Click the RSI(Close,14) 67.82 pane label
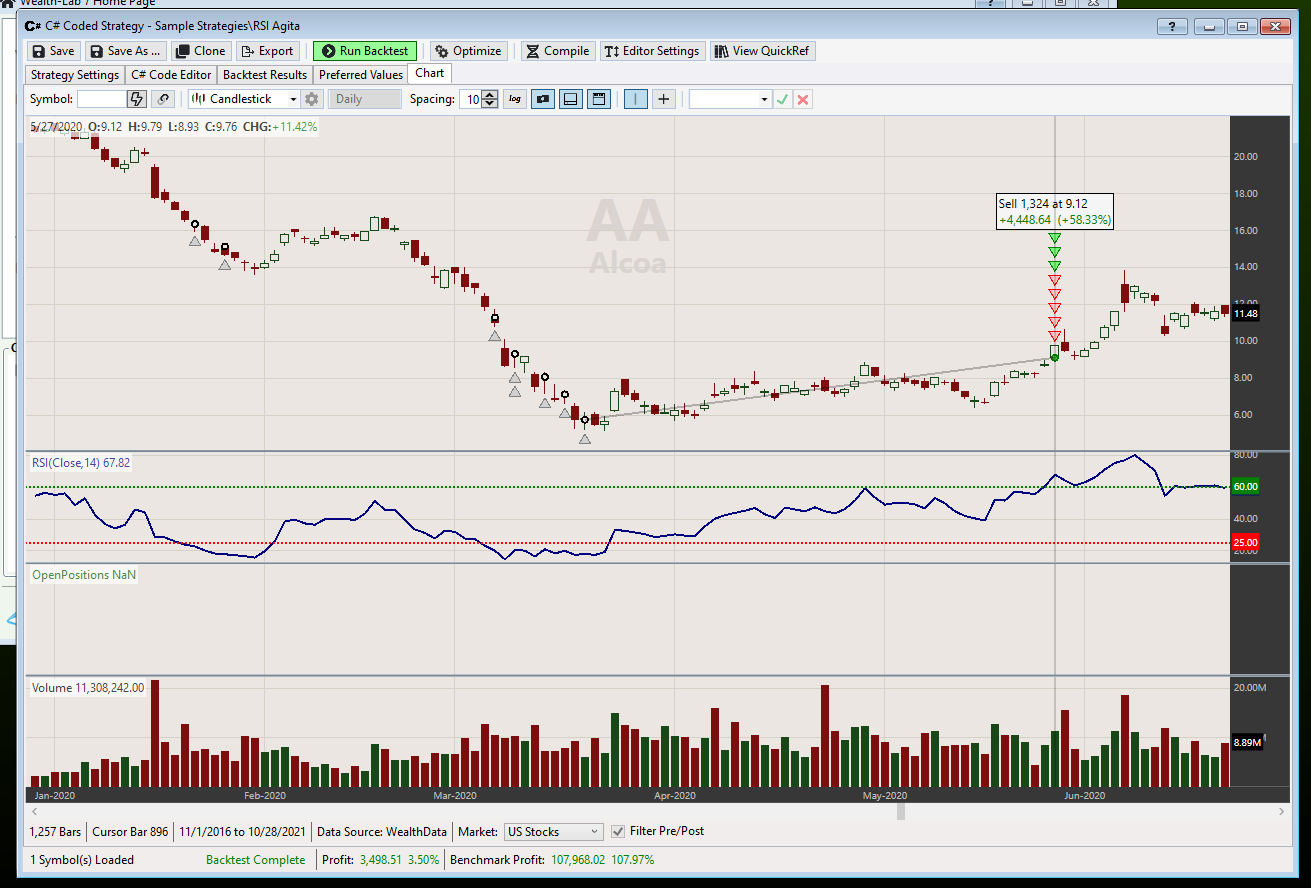1311x888 pixels. (x=81, y=462)
